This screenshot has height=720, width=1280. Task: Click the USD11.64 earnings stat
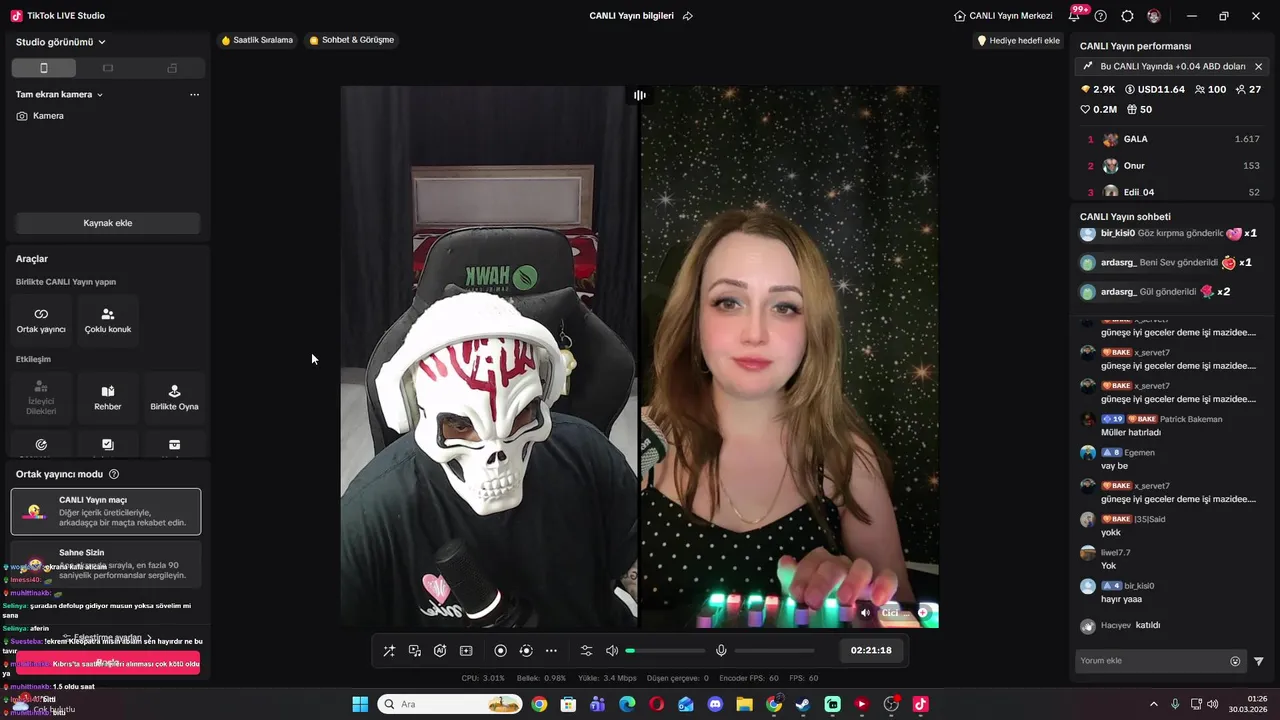tap(1155, 90)
